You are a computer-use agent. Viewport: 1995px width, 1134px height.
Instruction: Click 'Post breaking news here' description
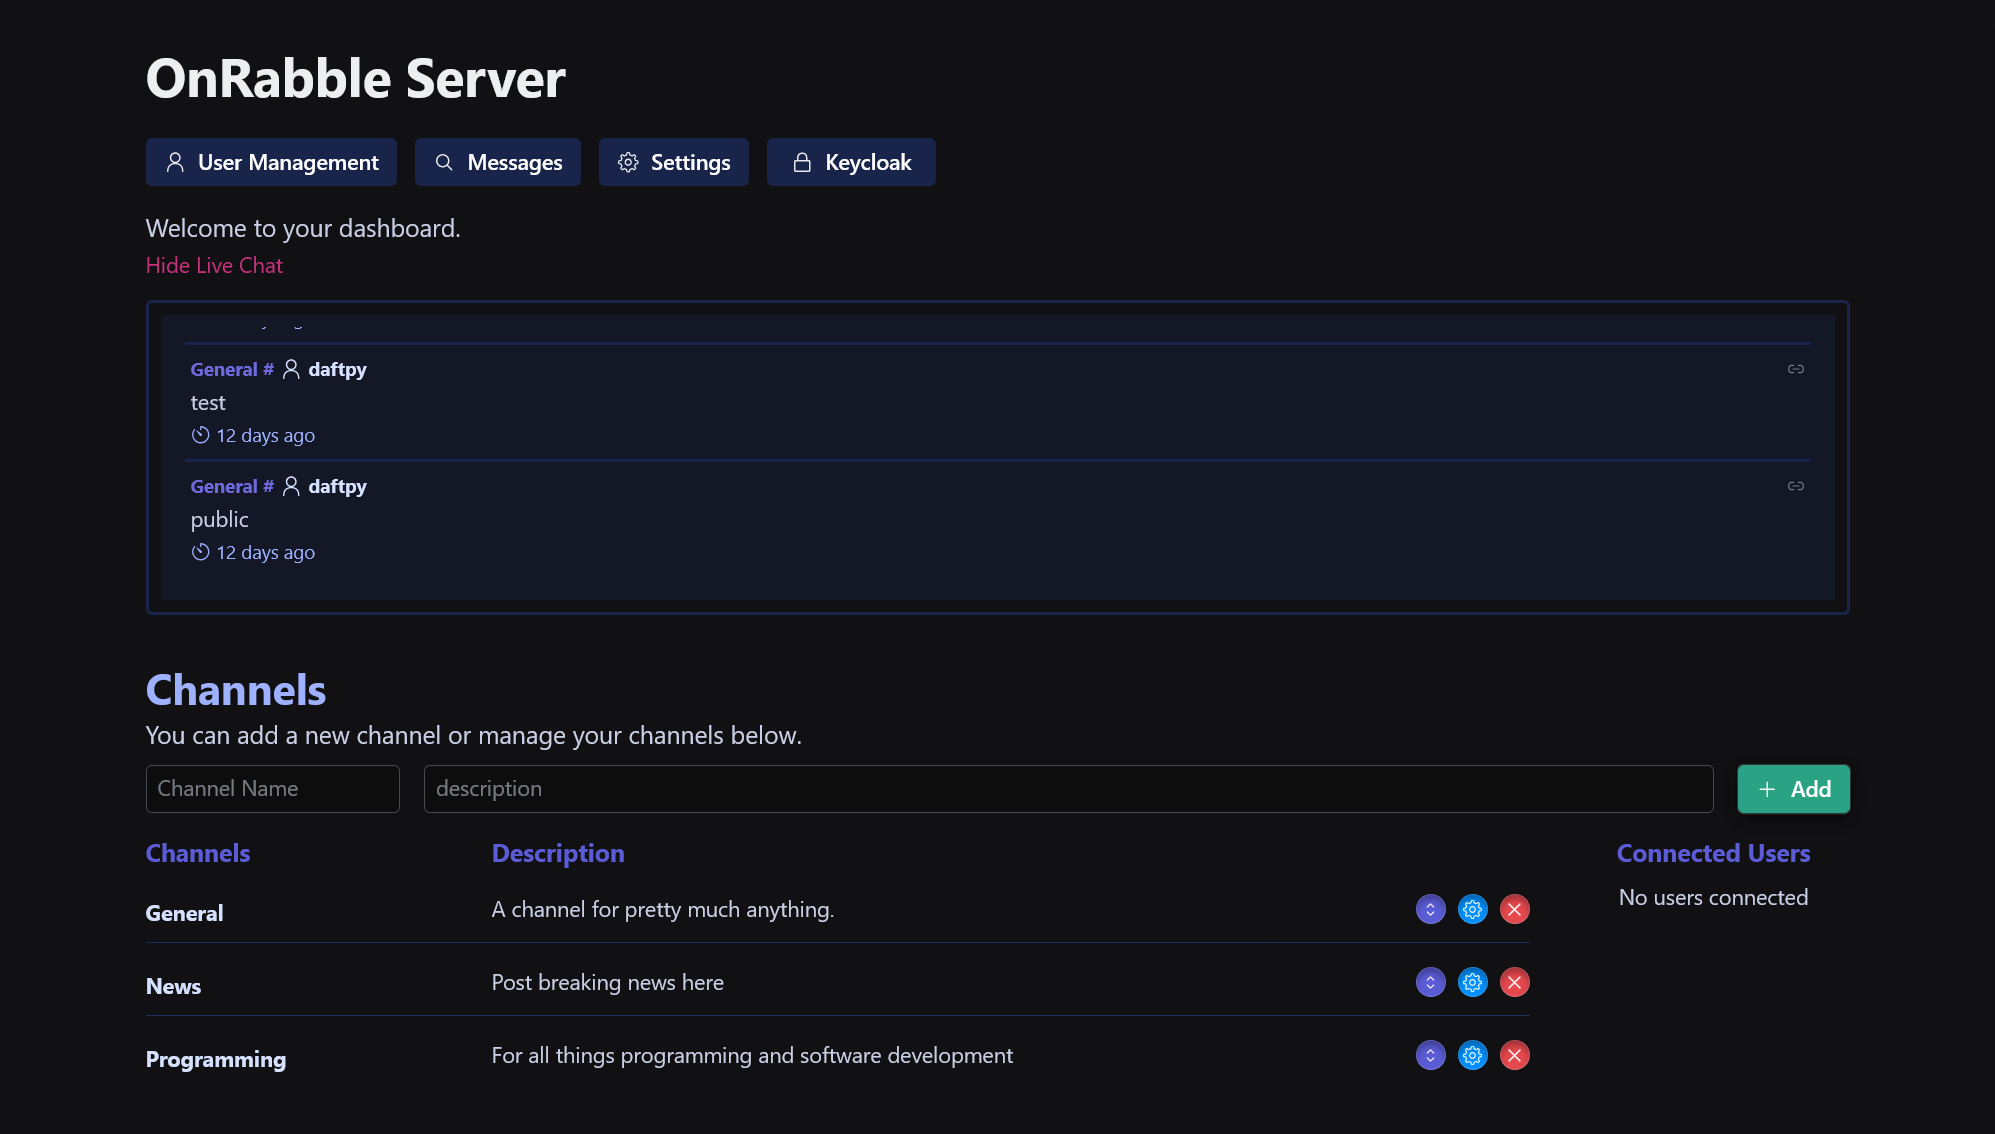pyautogui.click(x=608, y=982)
